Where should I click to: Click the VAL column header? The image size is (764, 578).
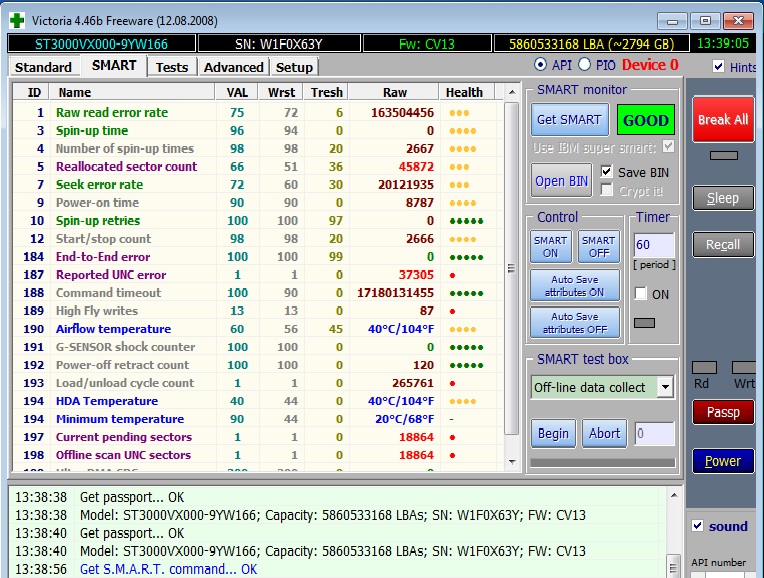(x=237, y=92)
